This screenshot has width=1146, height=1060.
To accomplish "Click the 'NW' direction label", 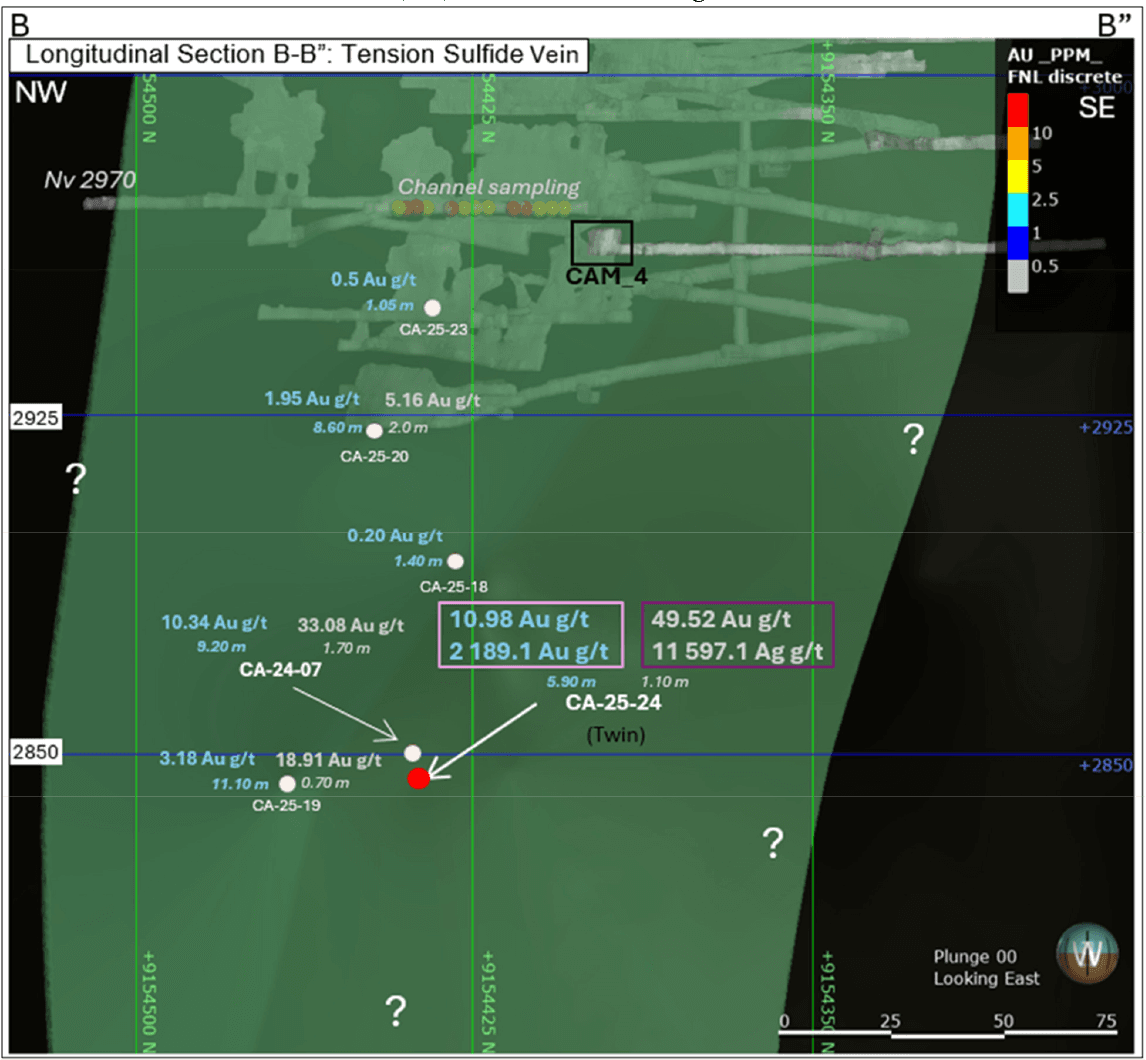I will pyautogui.click(x=41, y=93).
